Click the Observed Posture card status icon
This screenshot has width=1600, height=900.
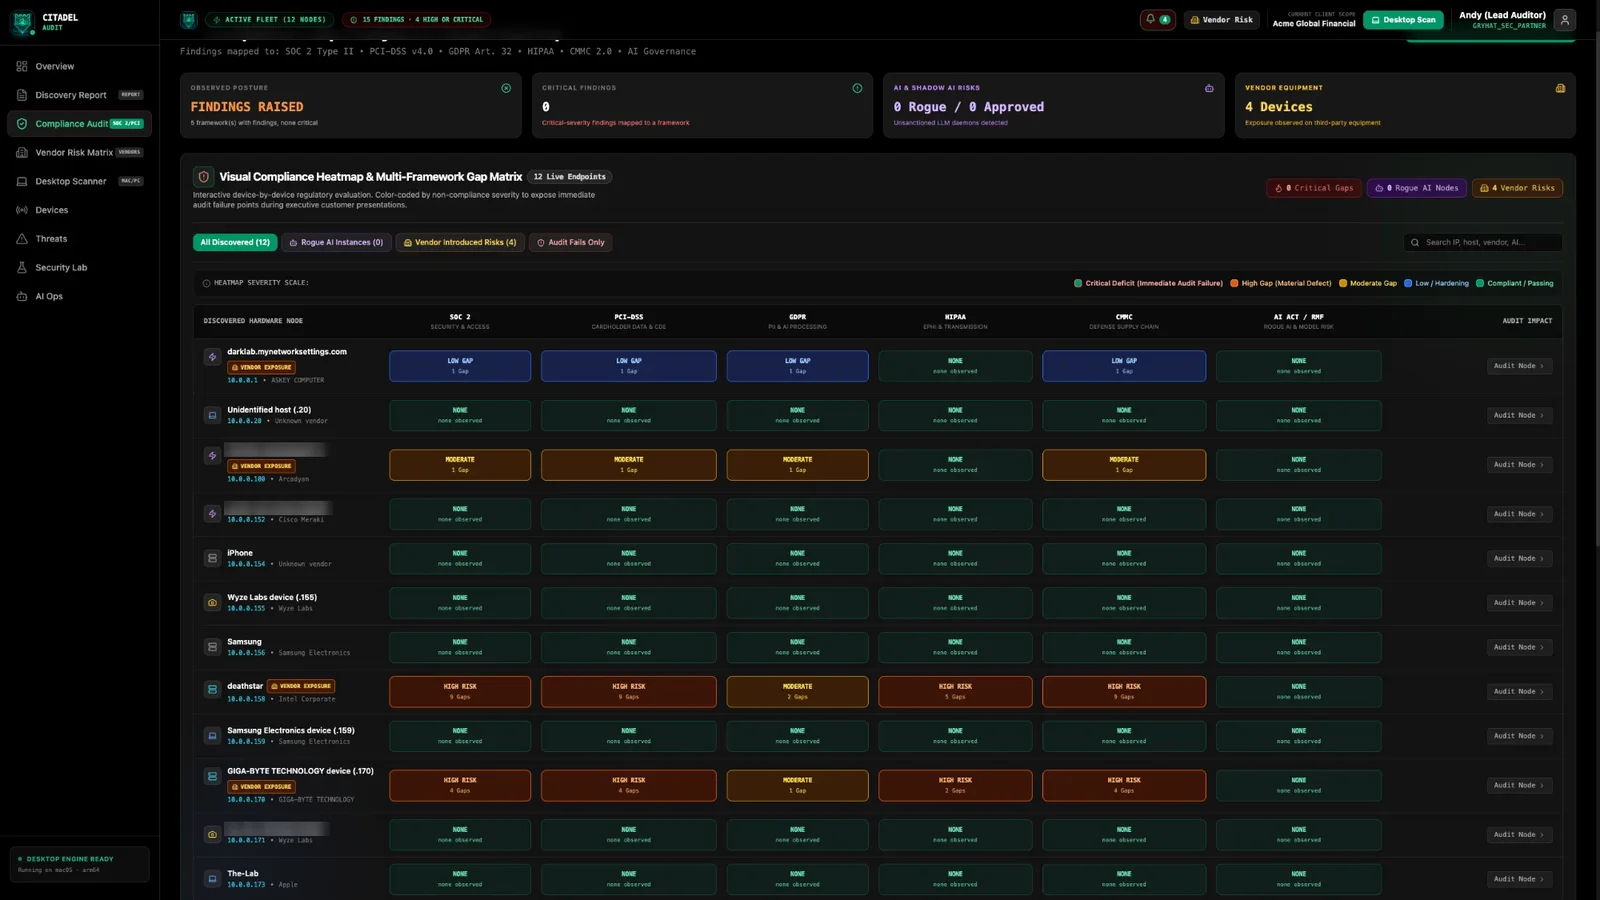coord(506,88)
